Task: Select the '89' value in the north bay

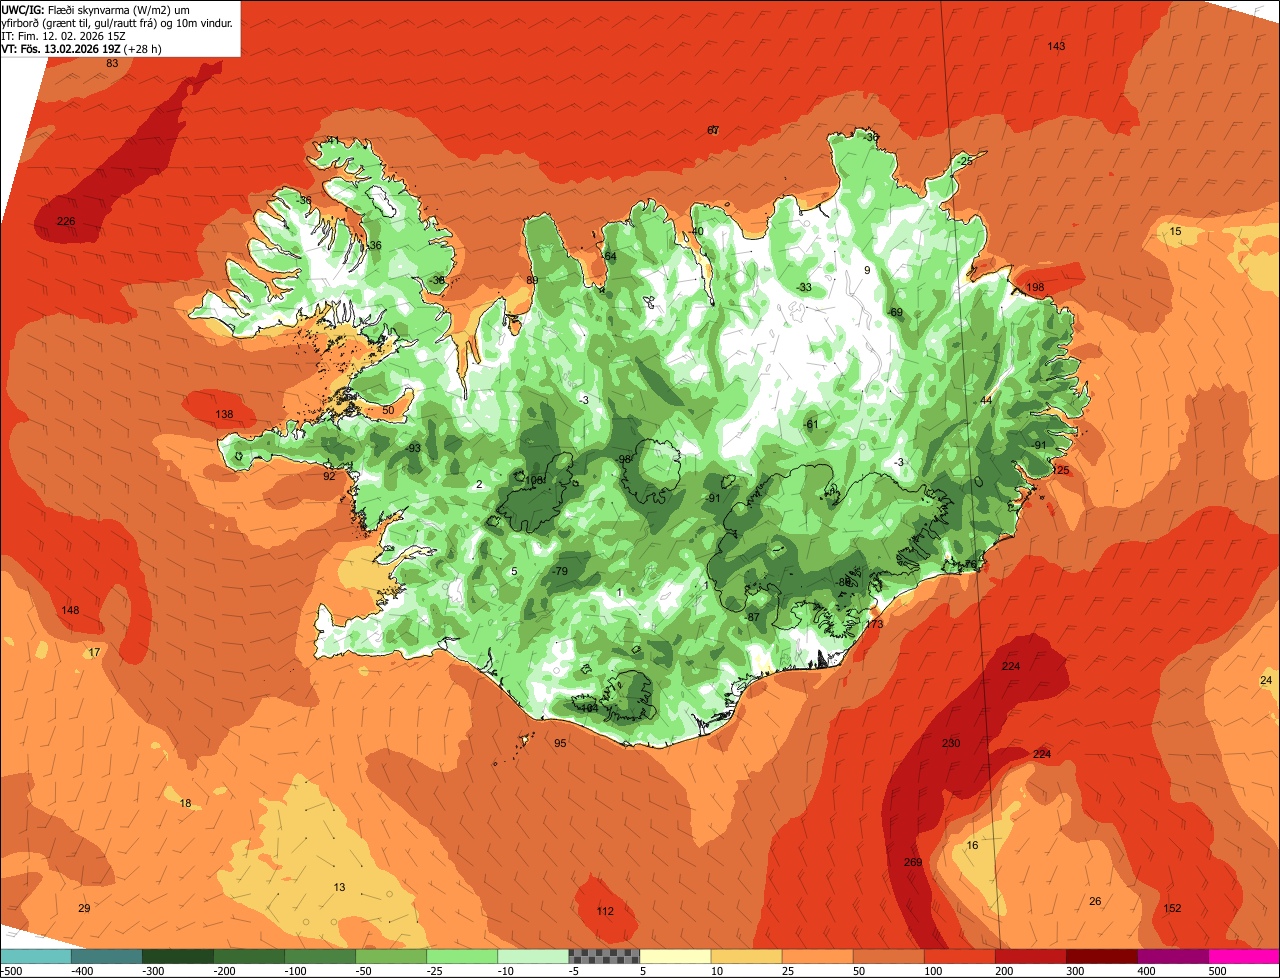Action: [x=532, y=280]
